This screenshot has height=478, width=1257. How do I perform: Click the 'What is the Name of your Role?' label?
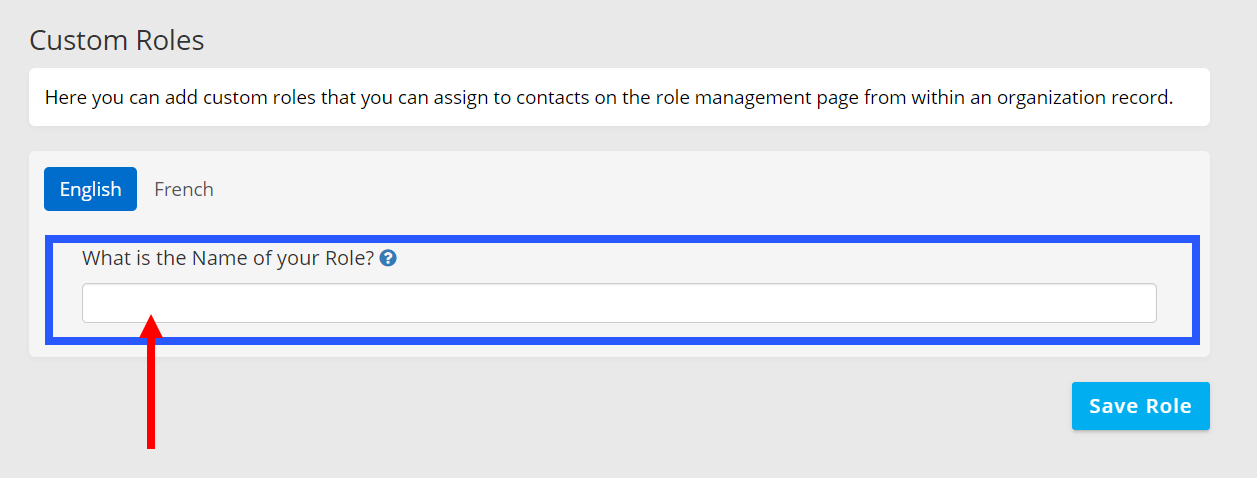click(228, 258)
